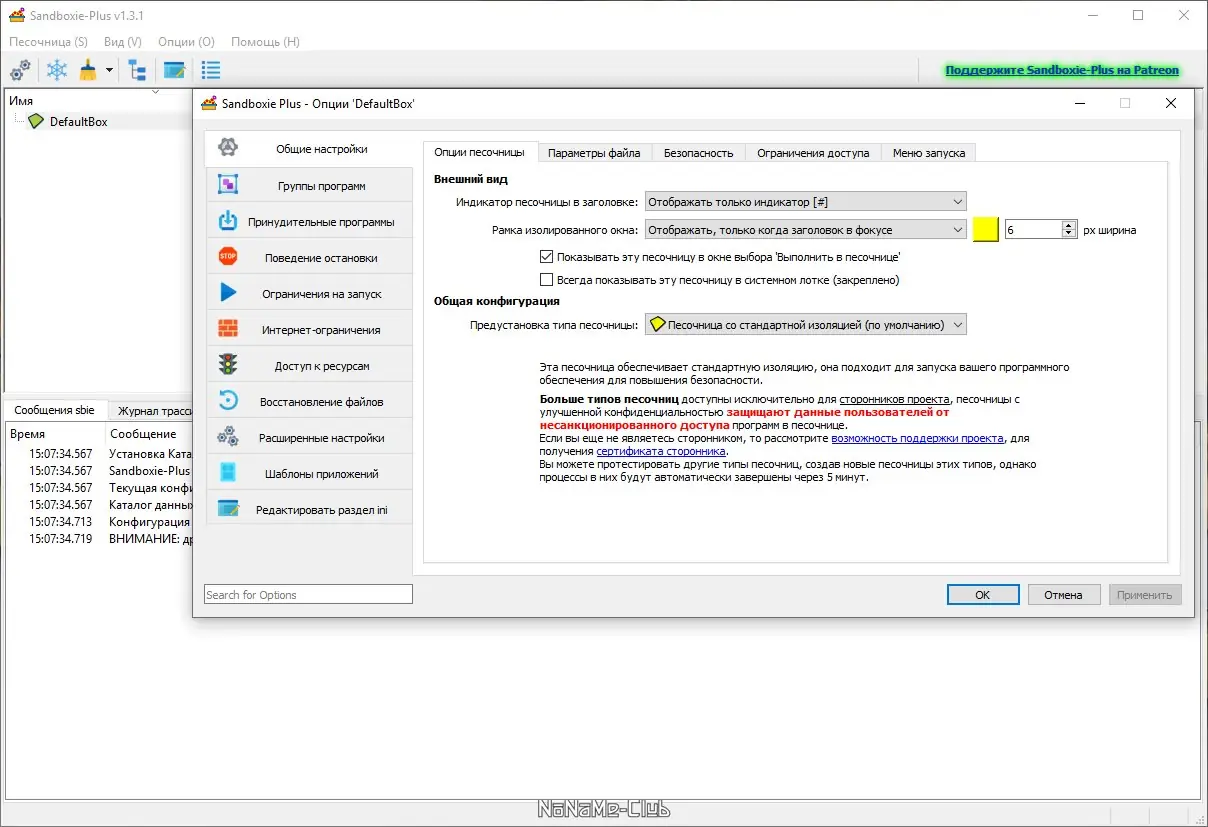Image resolution: width=1208 pixels, height=827 pixels.
Task: Click the tree hierarchy view toolbar icon
Action: pos(137,70)
